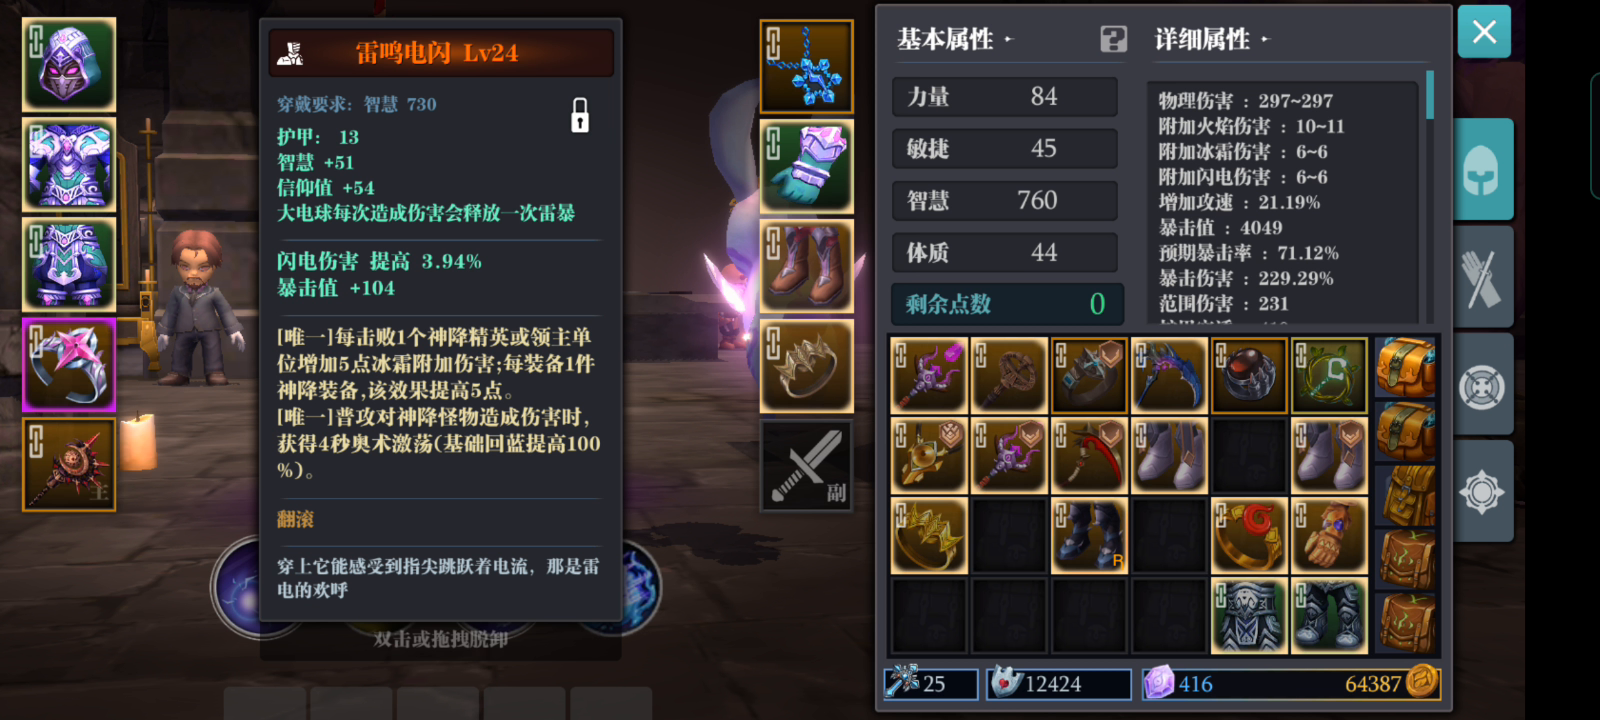Switch to the gloves side tab
The width and height of the screenshot is (1600, 720).
(x=1482, y=277)
